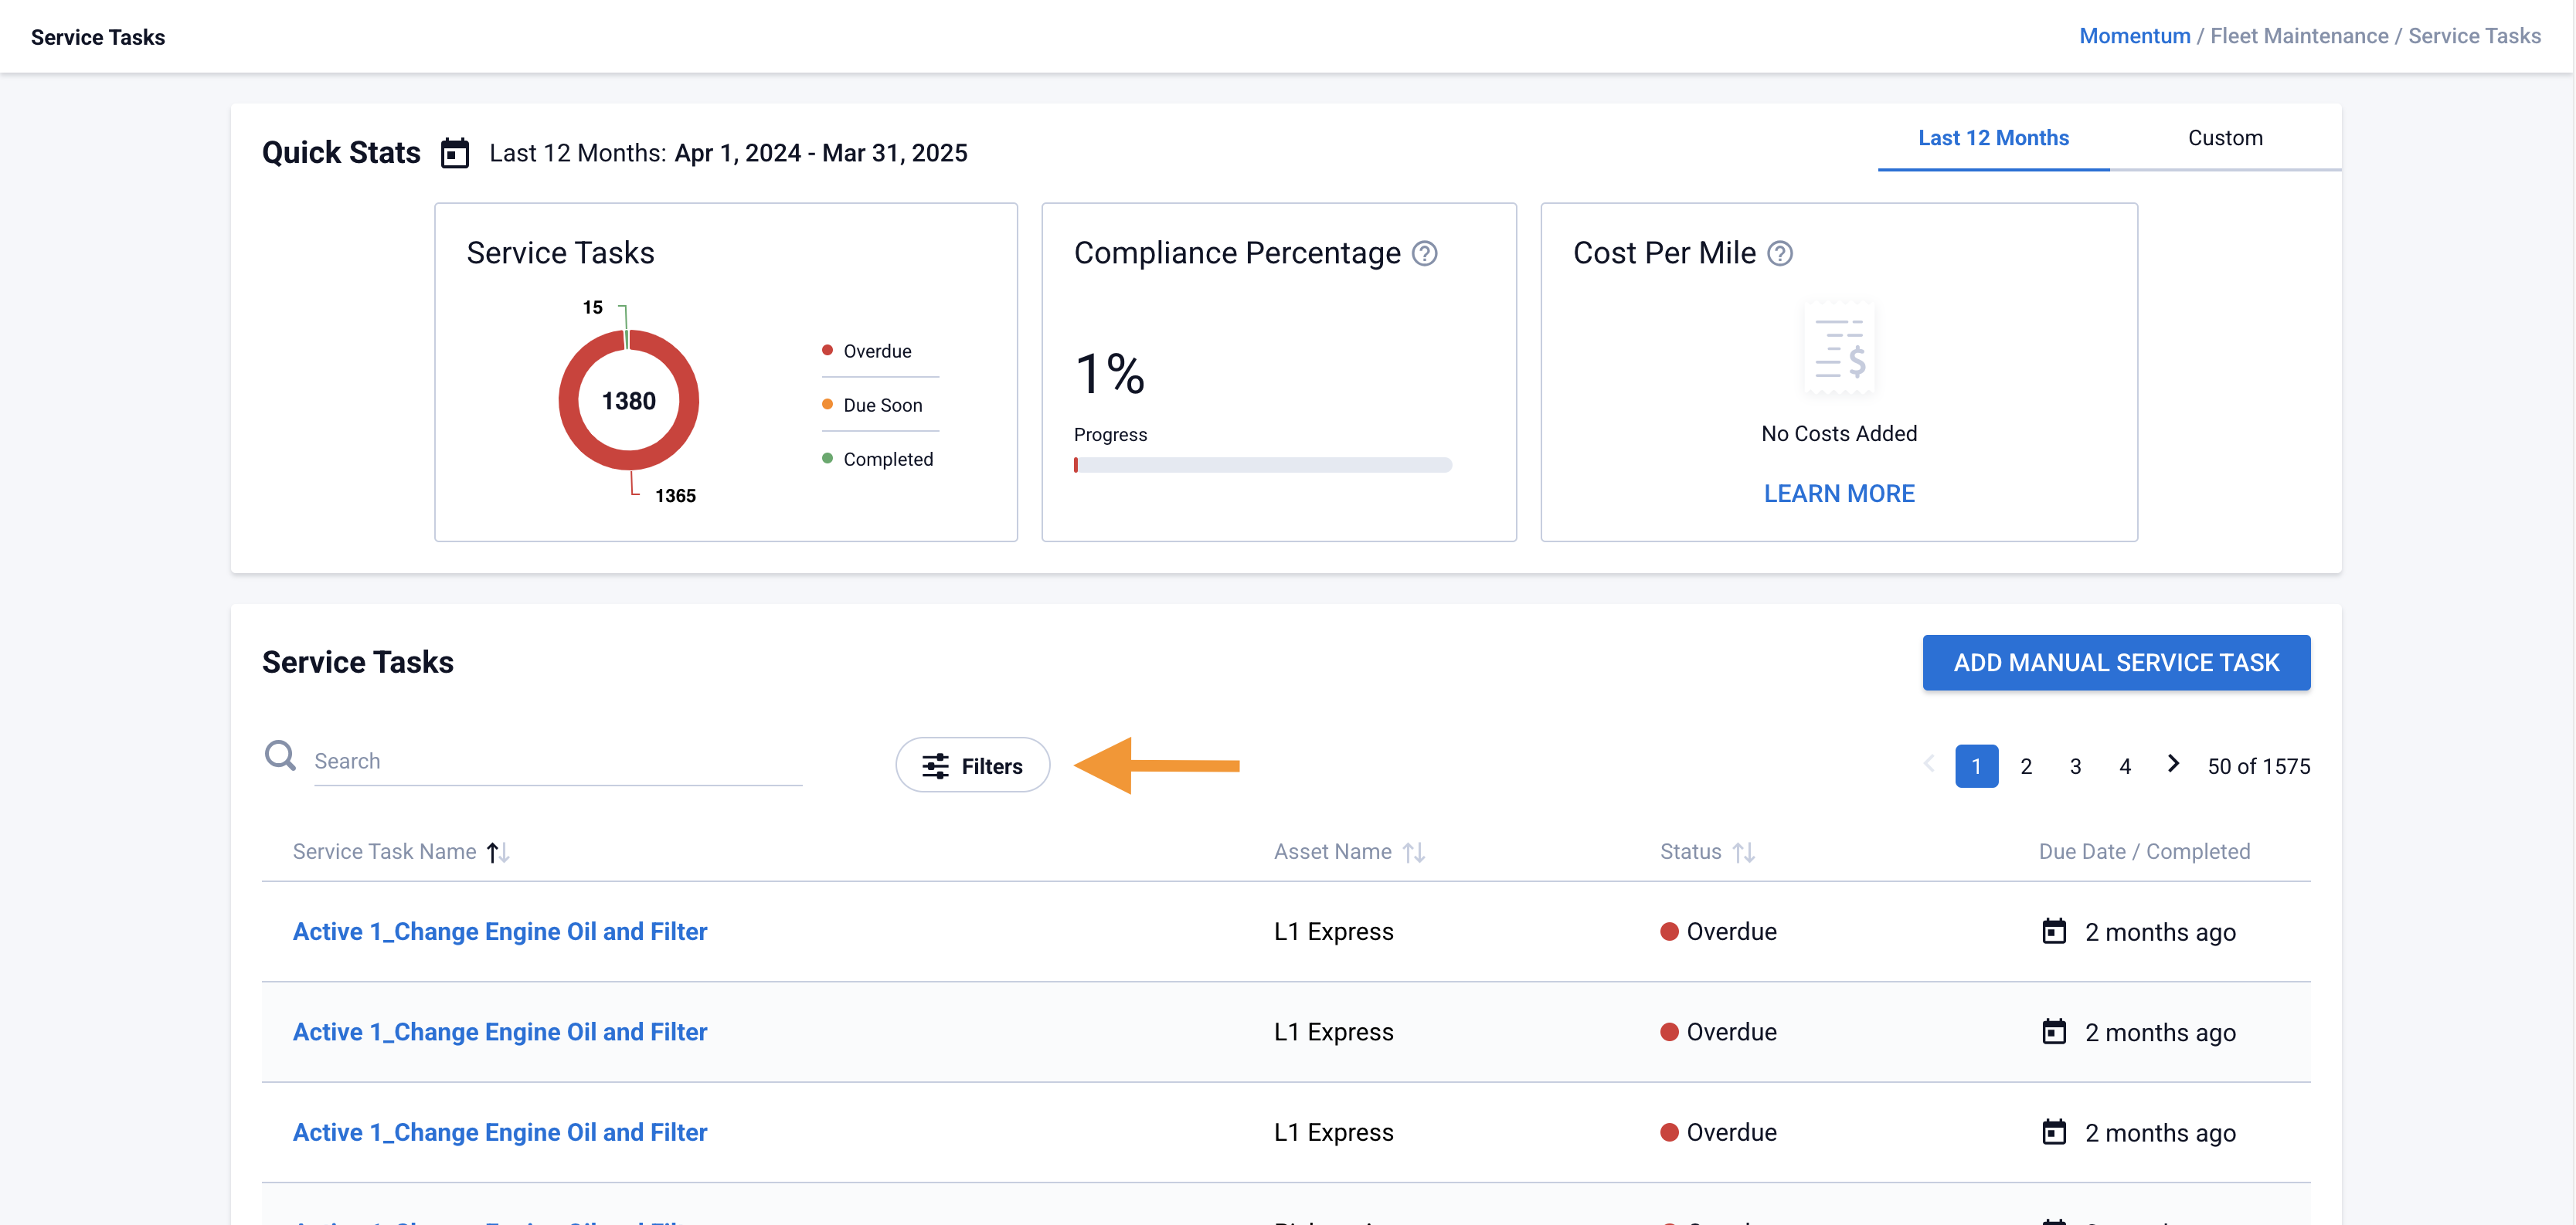Click calendar icon in first task row

pos(2053,931)
